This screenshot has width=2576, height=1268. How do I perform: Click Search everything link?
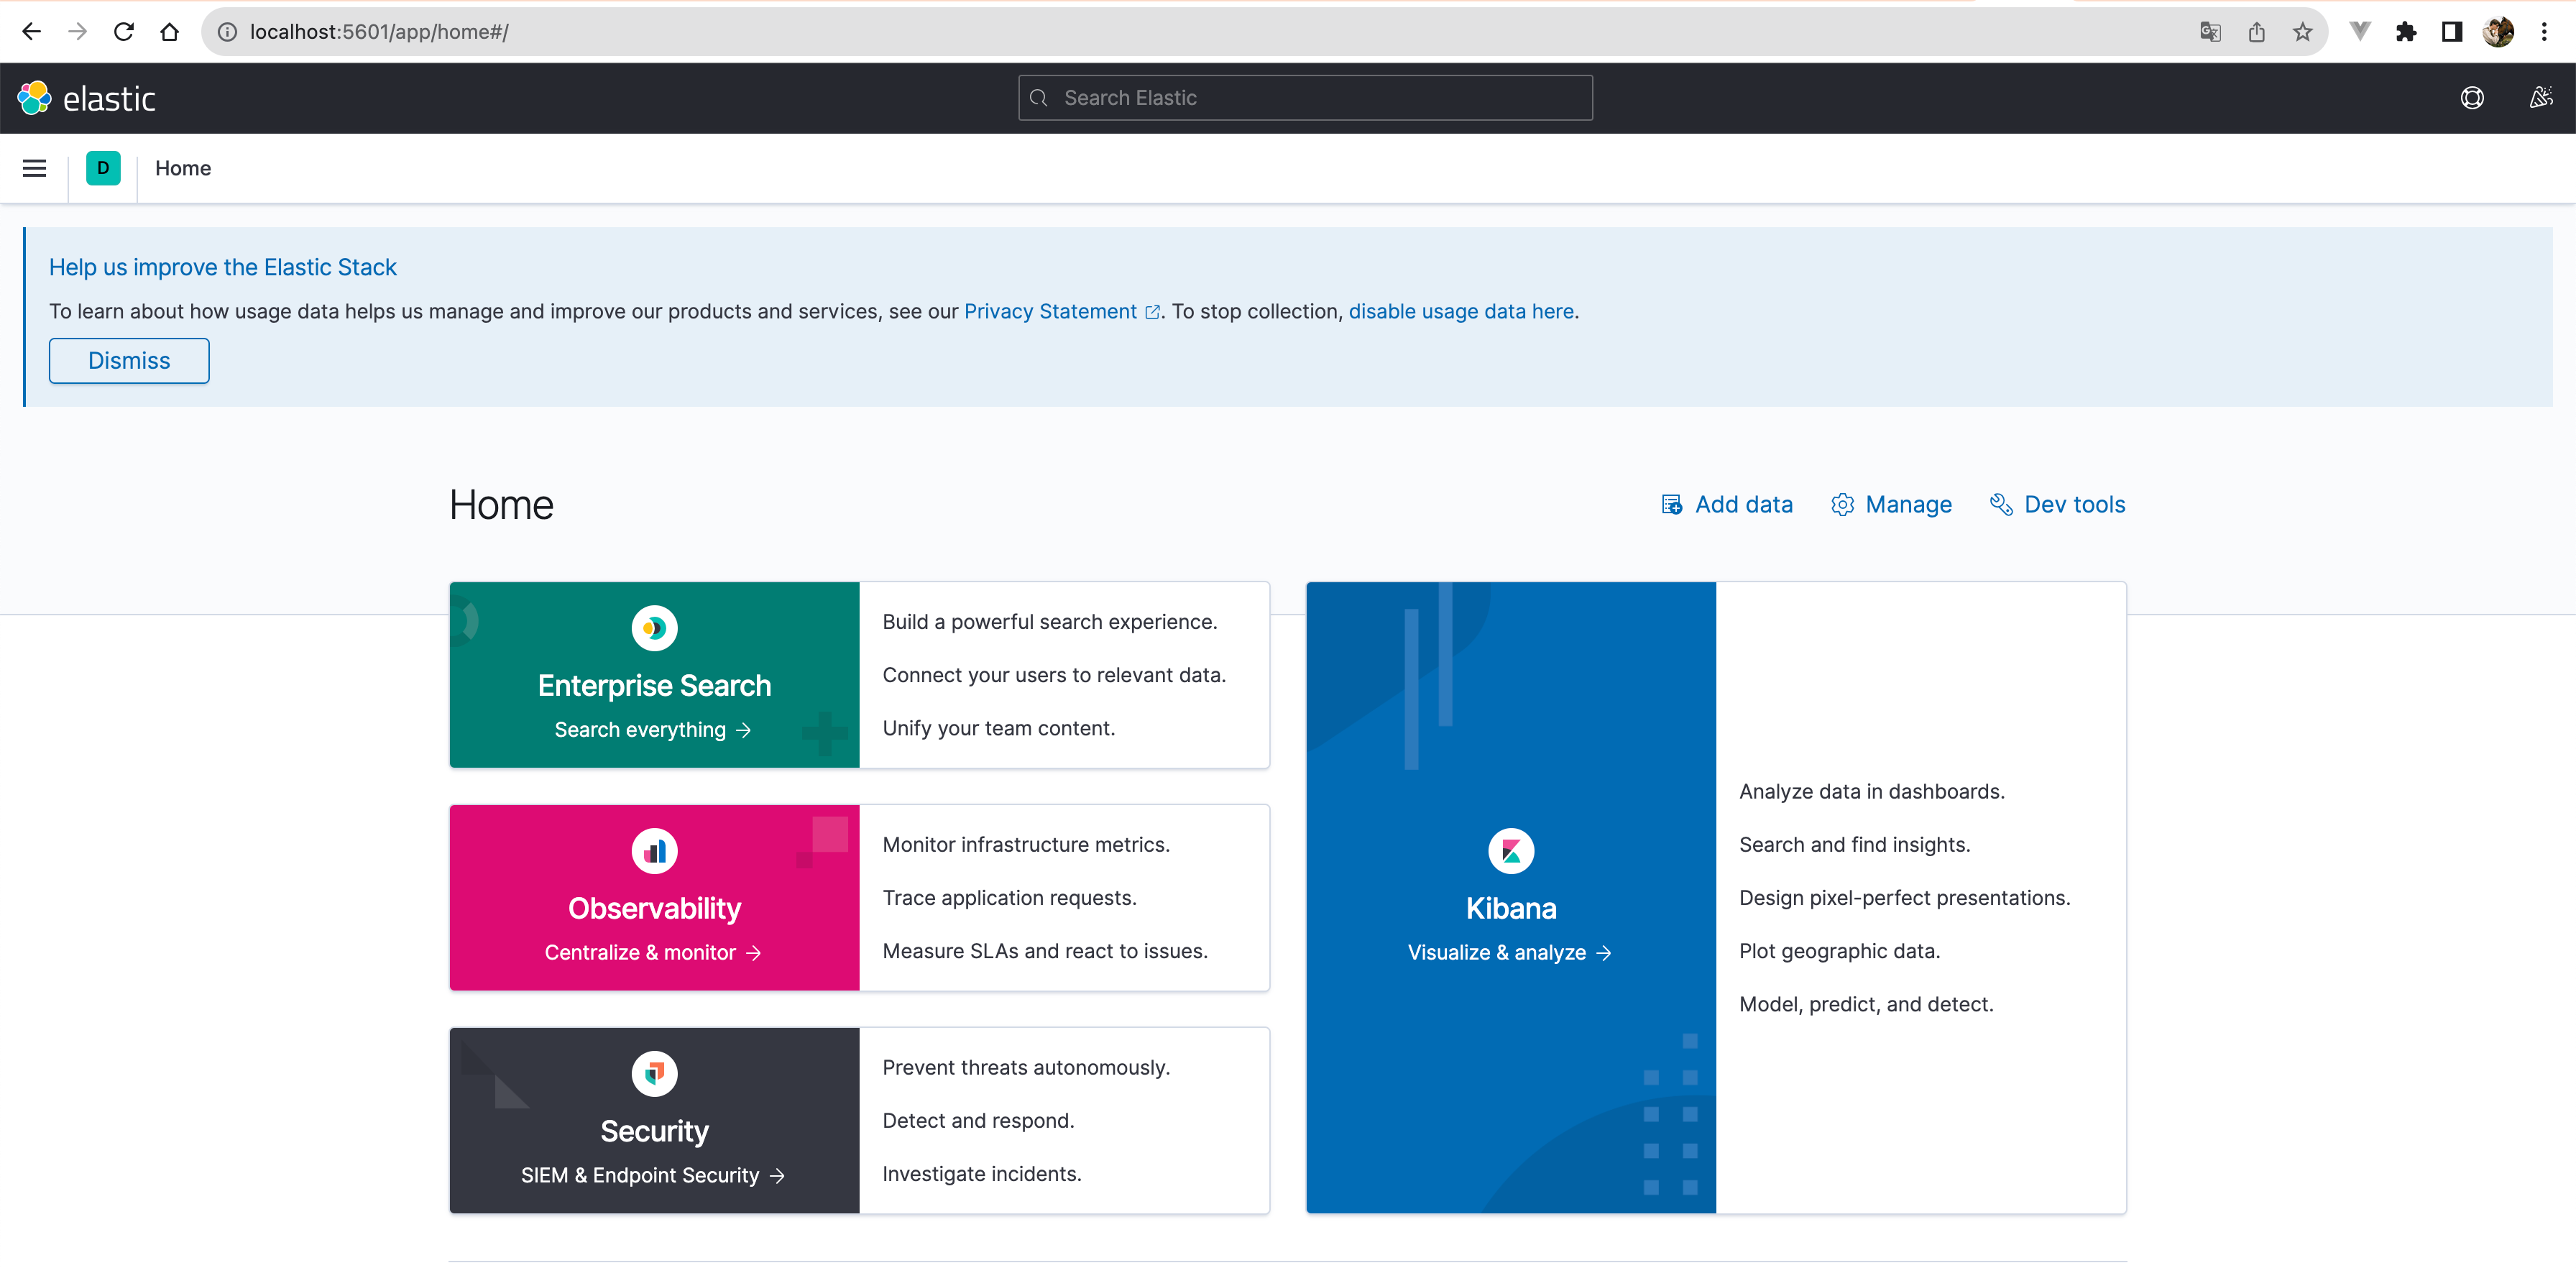coord(652,730)
